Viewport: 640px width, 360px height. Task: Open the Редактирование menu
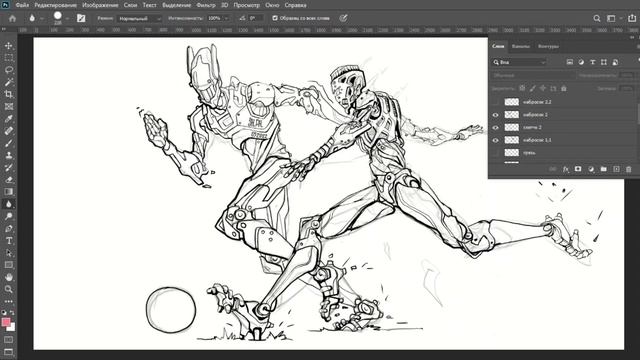click(56, 5)
